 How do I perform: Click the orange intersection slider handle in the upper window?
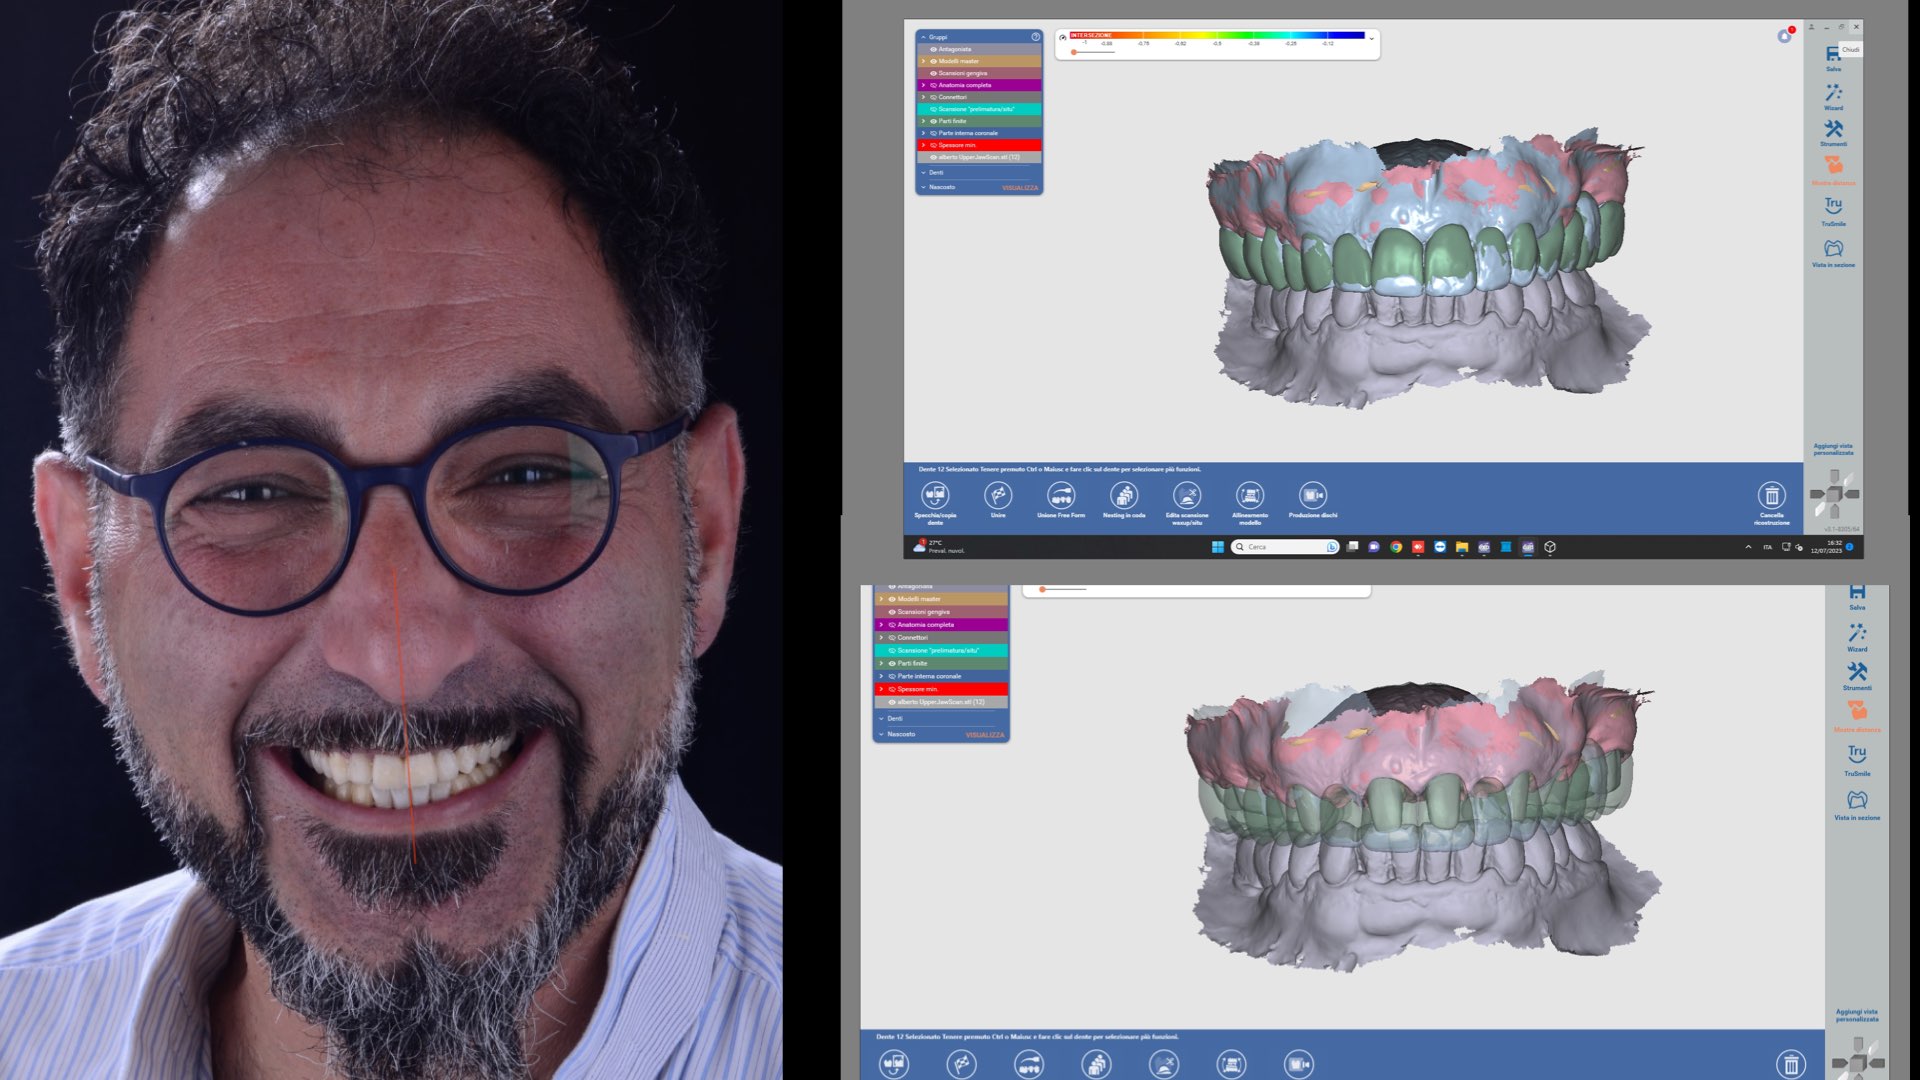[x=1074, y=52]
